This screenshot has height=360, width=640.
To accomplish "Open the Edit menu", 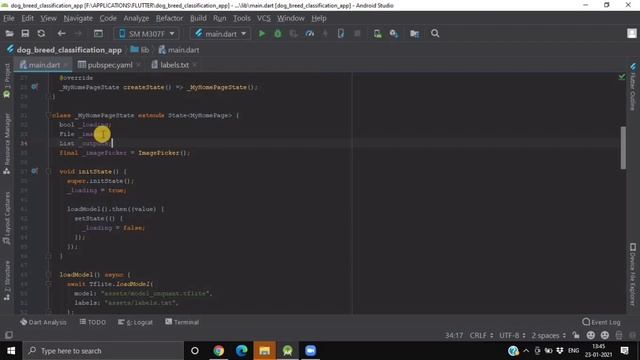I will (27, 18).
